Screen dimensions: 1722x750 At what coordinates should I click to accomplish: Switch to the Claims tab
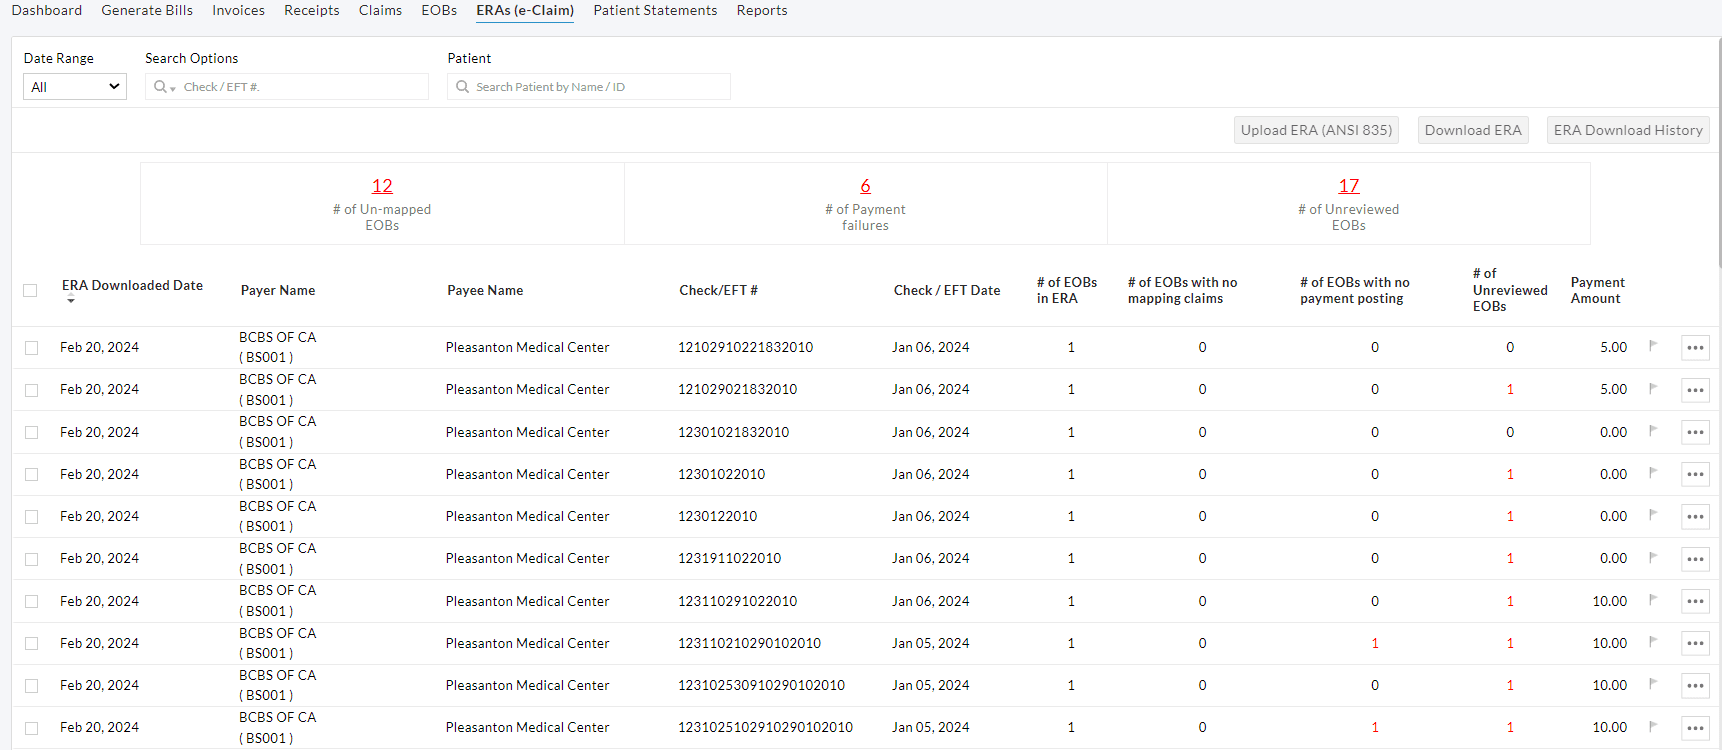[x=380, y=10]
